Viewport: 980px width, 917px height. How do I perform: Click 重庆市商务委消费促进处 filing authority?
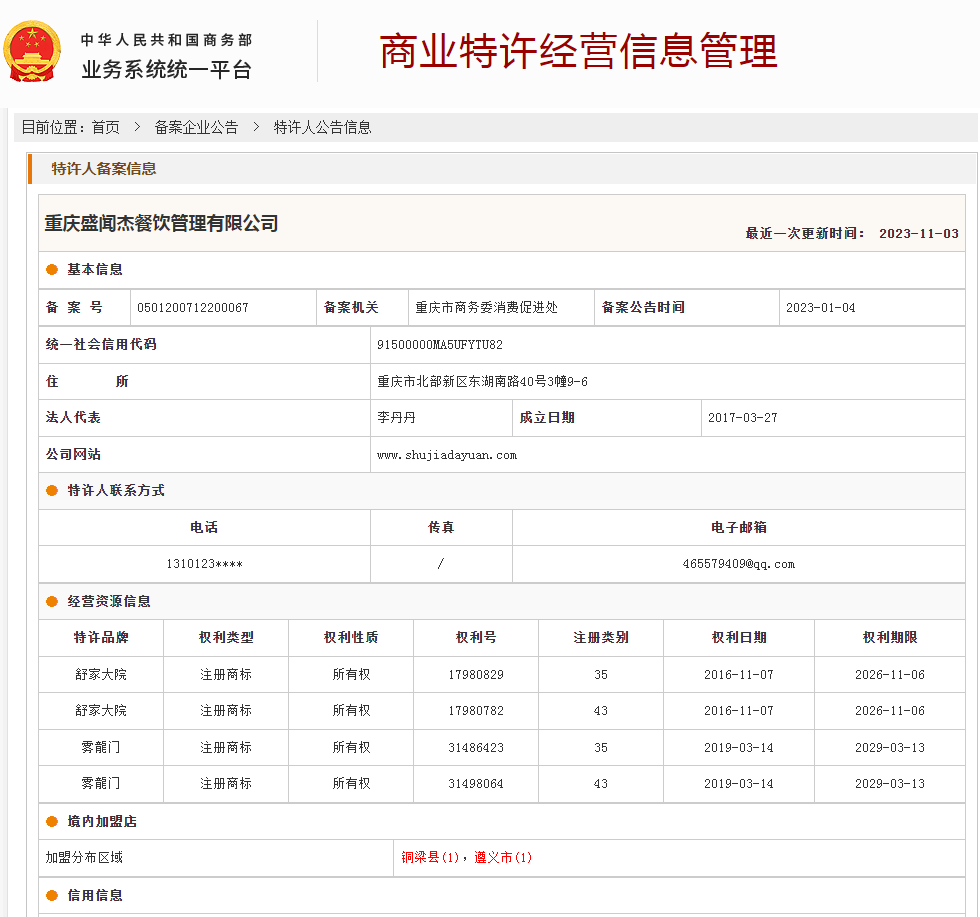(486, 308)
